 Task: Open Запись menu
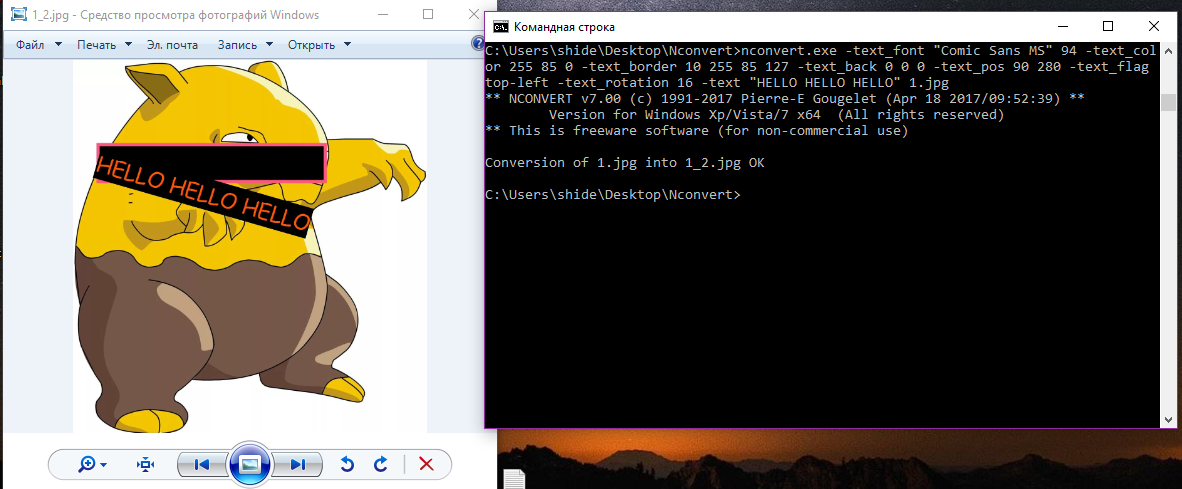click(x=237, y=44)
